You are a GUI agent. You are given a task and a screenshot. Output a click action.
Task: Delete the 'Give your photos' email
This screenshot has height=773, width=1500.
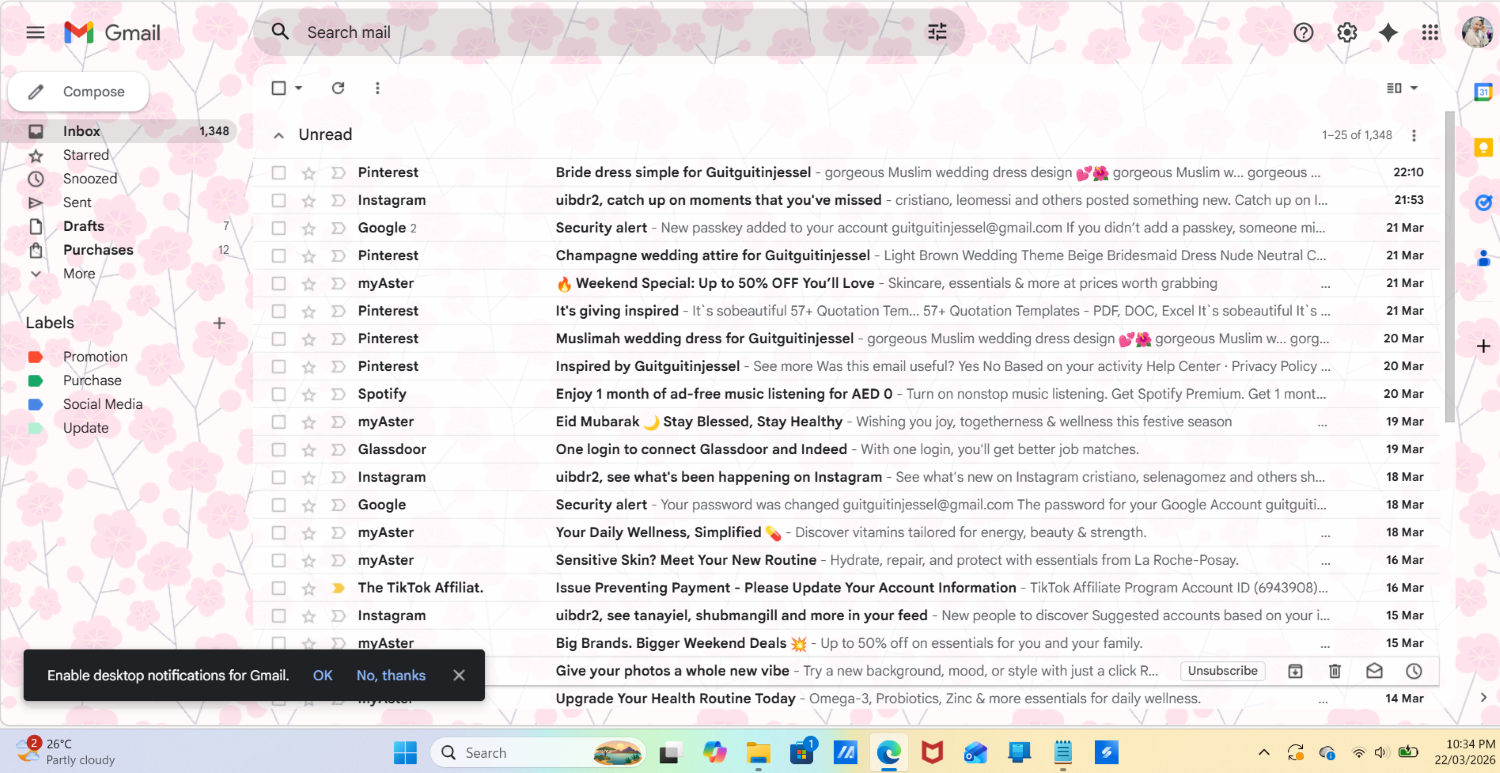point(1334,671)
